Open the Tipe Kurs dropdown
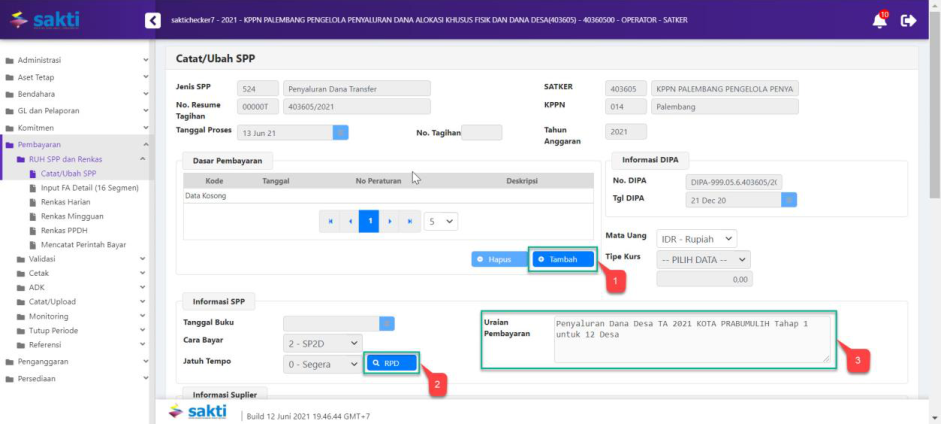 pos(702,259)
